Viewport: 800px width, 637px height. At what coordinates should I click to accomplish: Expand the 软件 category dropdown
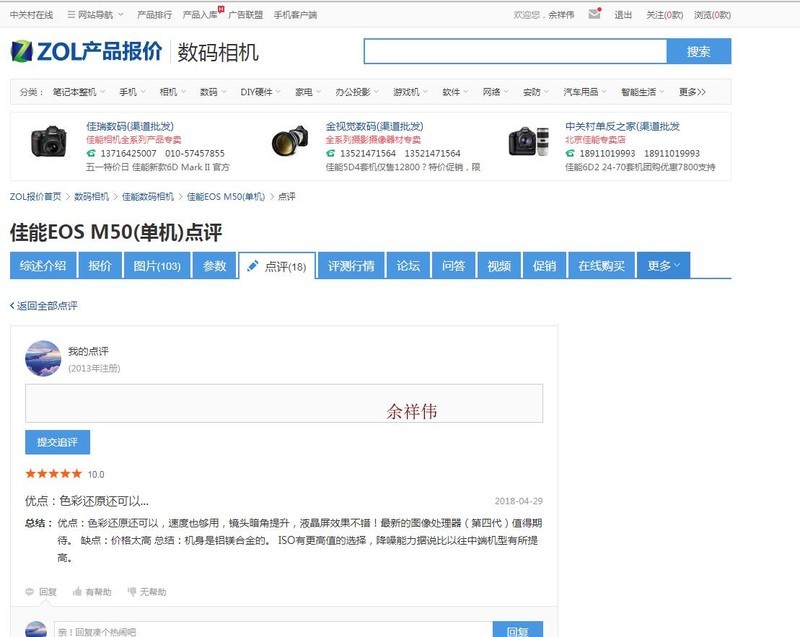tap(455, 92)
